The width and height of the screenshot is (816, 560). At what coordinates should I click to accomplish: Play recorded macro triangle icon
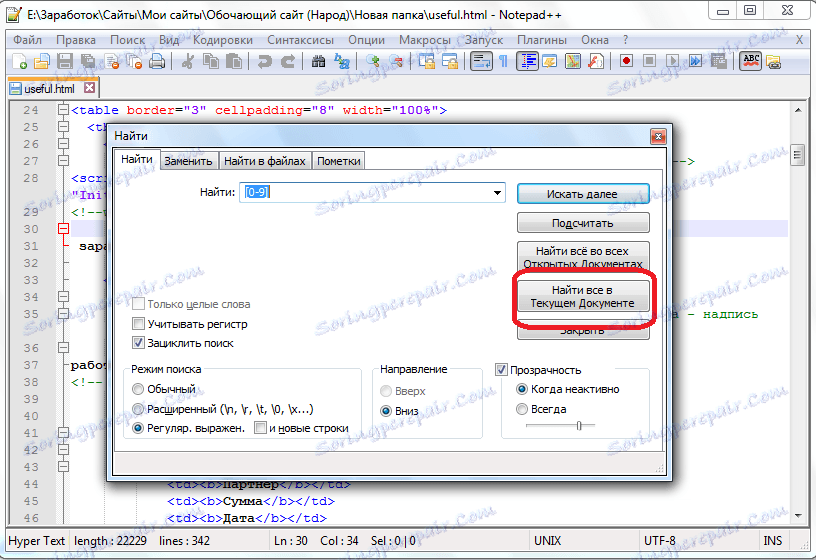pos(672,61)
